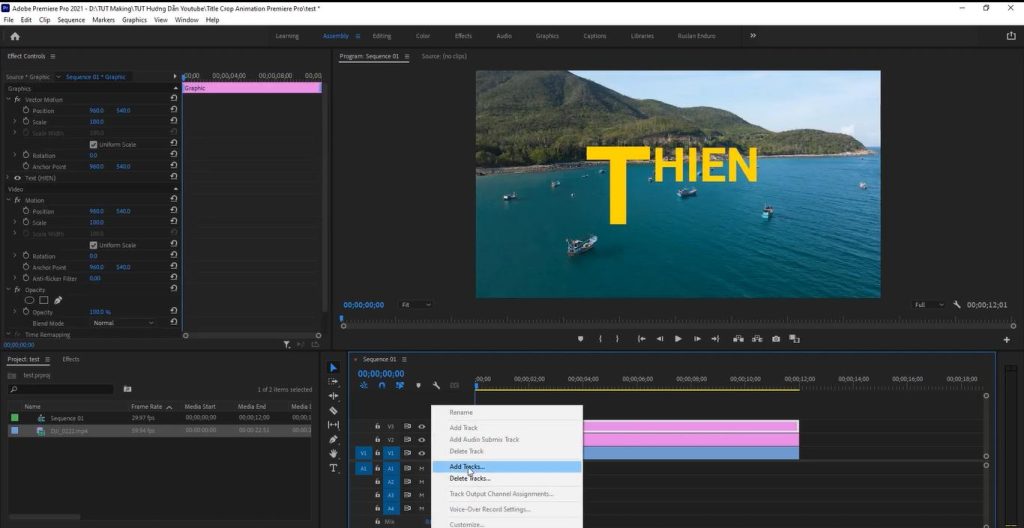Expand Anti-flicker Filter property

pyautogui.click(x=15, y=278)
